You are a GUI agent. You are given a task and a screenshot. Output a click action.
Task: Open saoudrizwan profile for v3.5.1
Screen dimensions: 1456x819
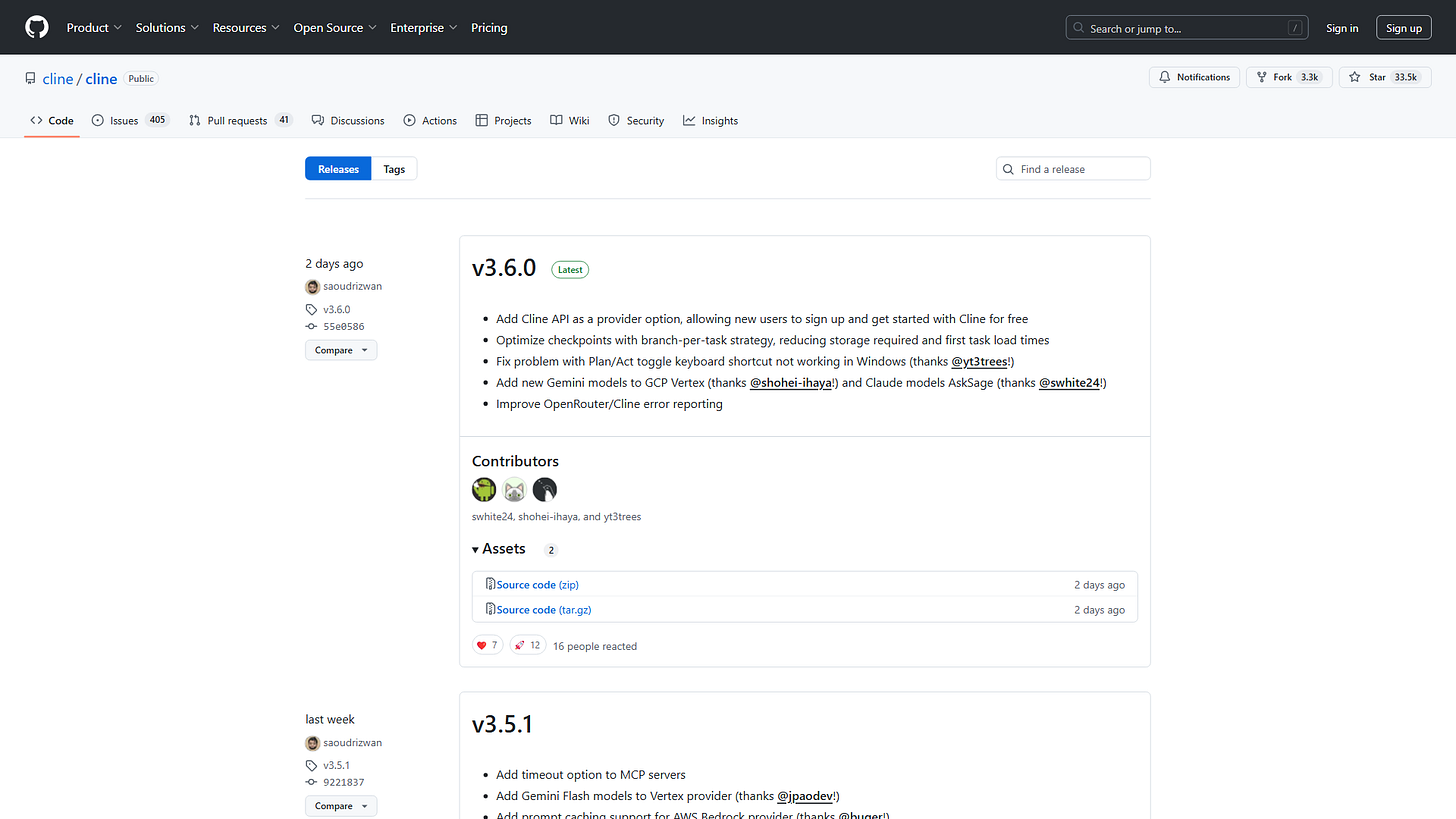pyautogui.click(x=352, y=743)
